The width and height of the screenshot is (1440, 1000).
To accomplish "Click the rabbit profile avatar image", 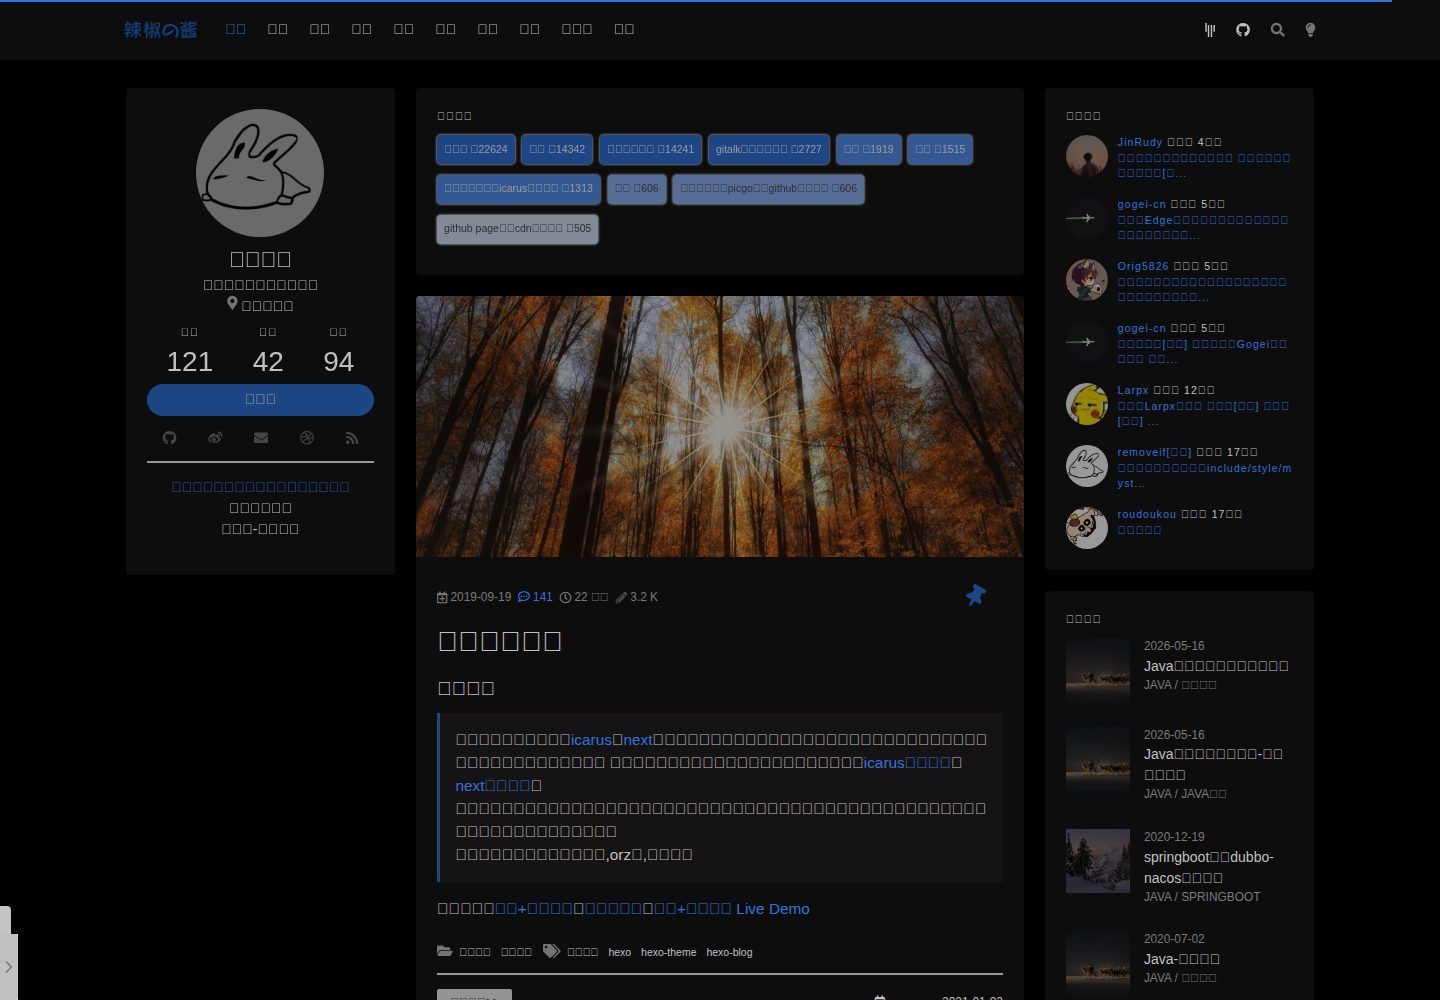I will pyautogui.click(x=260, y=173).
